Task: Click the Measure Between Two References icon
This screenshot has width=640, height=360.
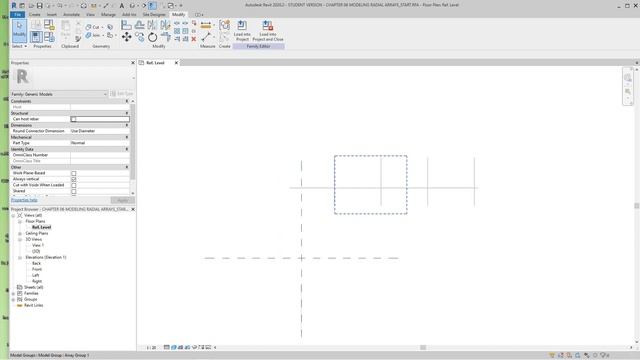Action: [206, 38]
